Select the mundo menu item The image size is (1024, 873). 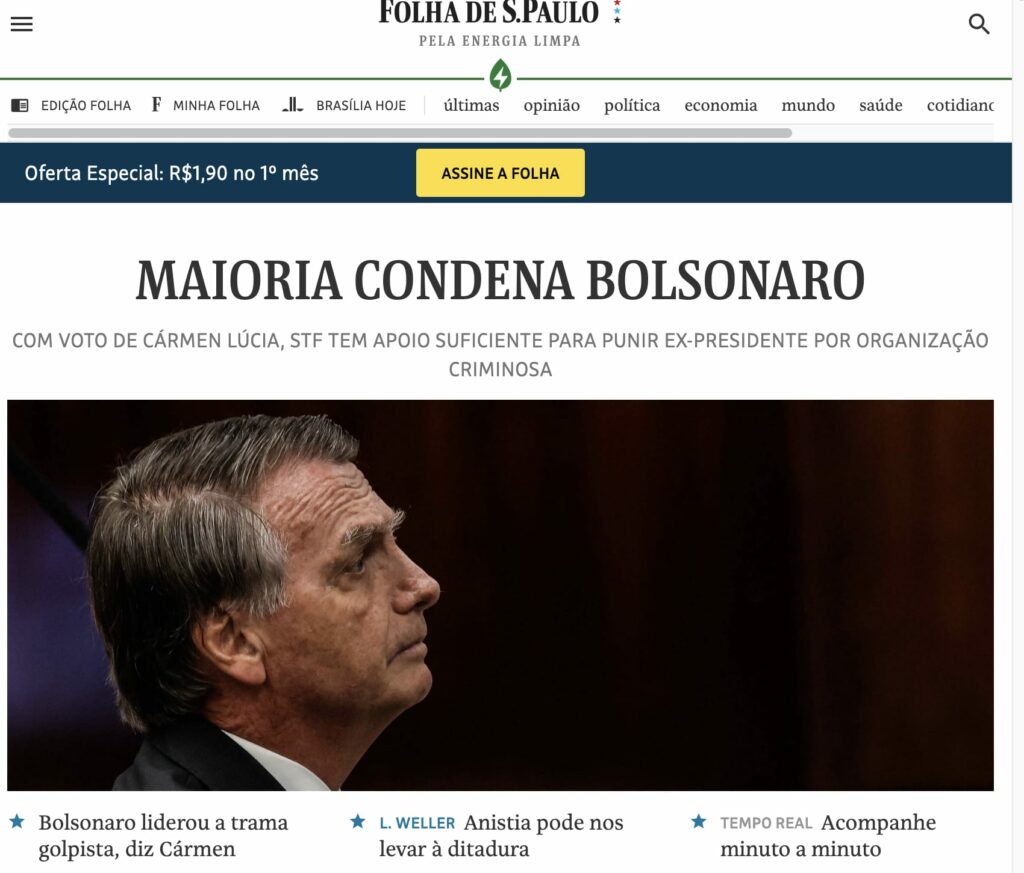pyautogui.click(x=808, y=105)
